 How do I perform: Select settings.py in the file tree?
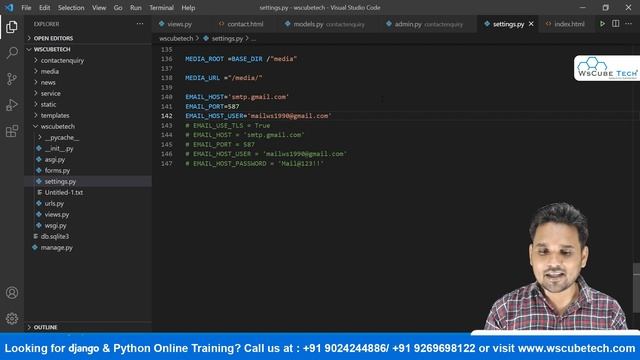point(88,181)
